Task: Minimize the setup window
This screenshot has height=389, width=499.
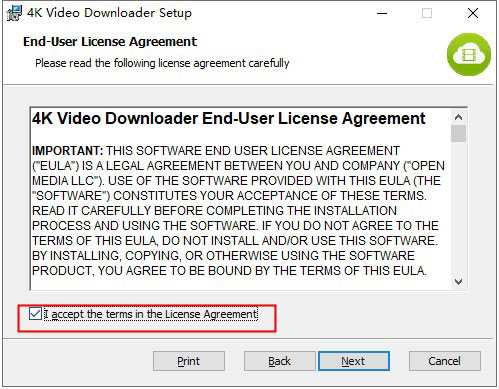Action: (382, 13)
